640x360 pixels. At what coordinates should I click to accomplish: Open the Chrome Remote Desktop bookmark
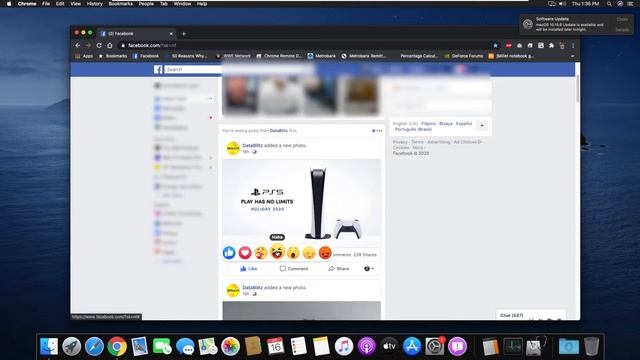(x=279, y=56)
